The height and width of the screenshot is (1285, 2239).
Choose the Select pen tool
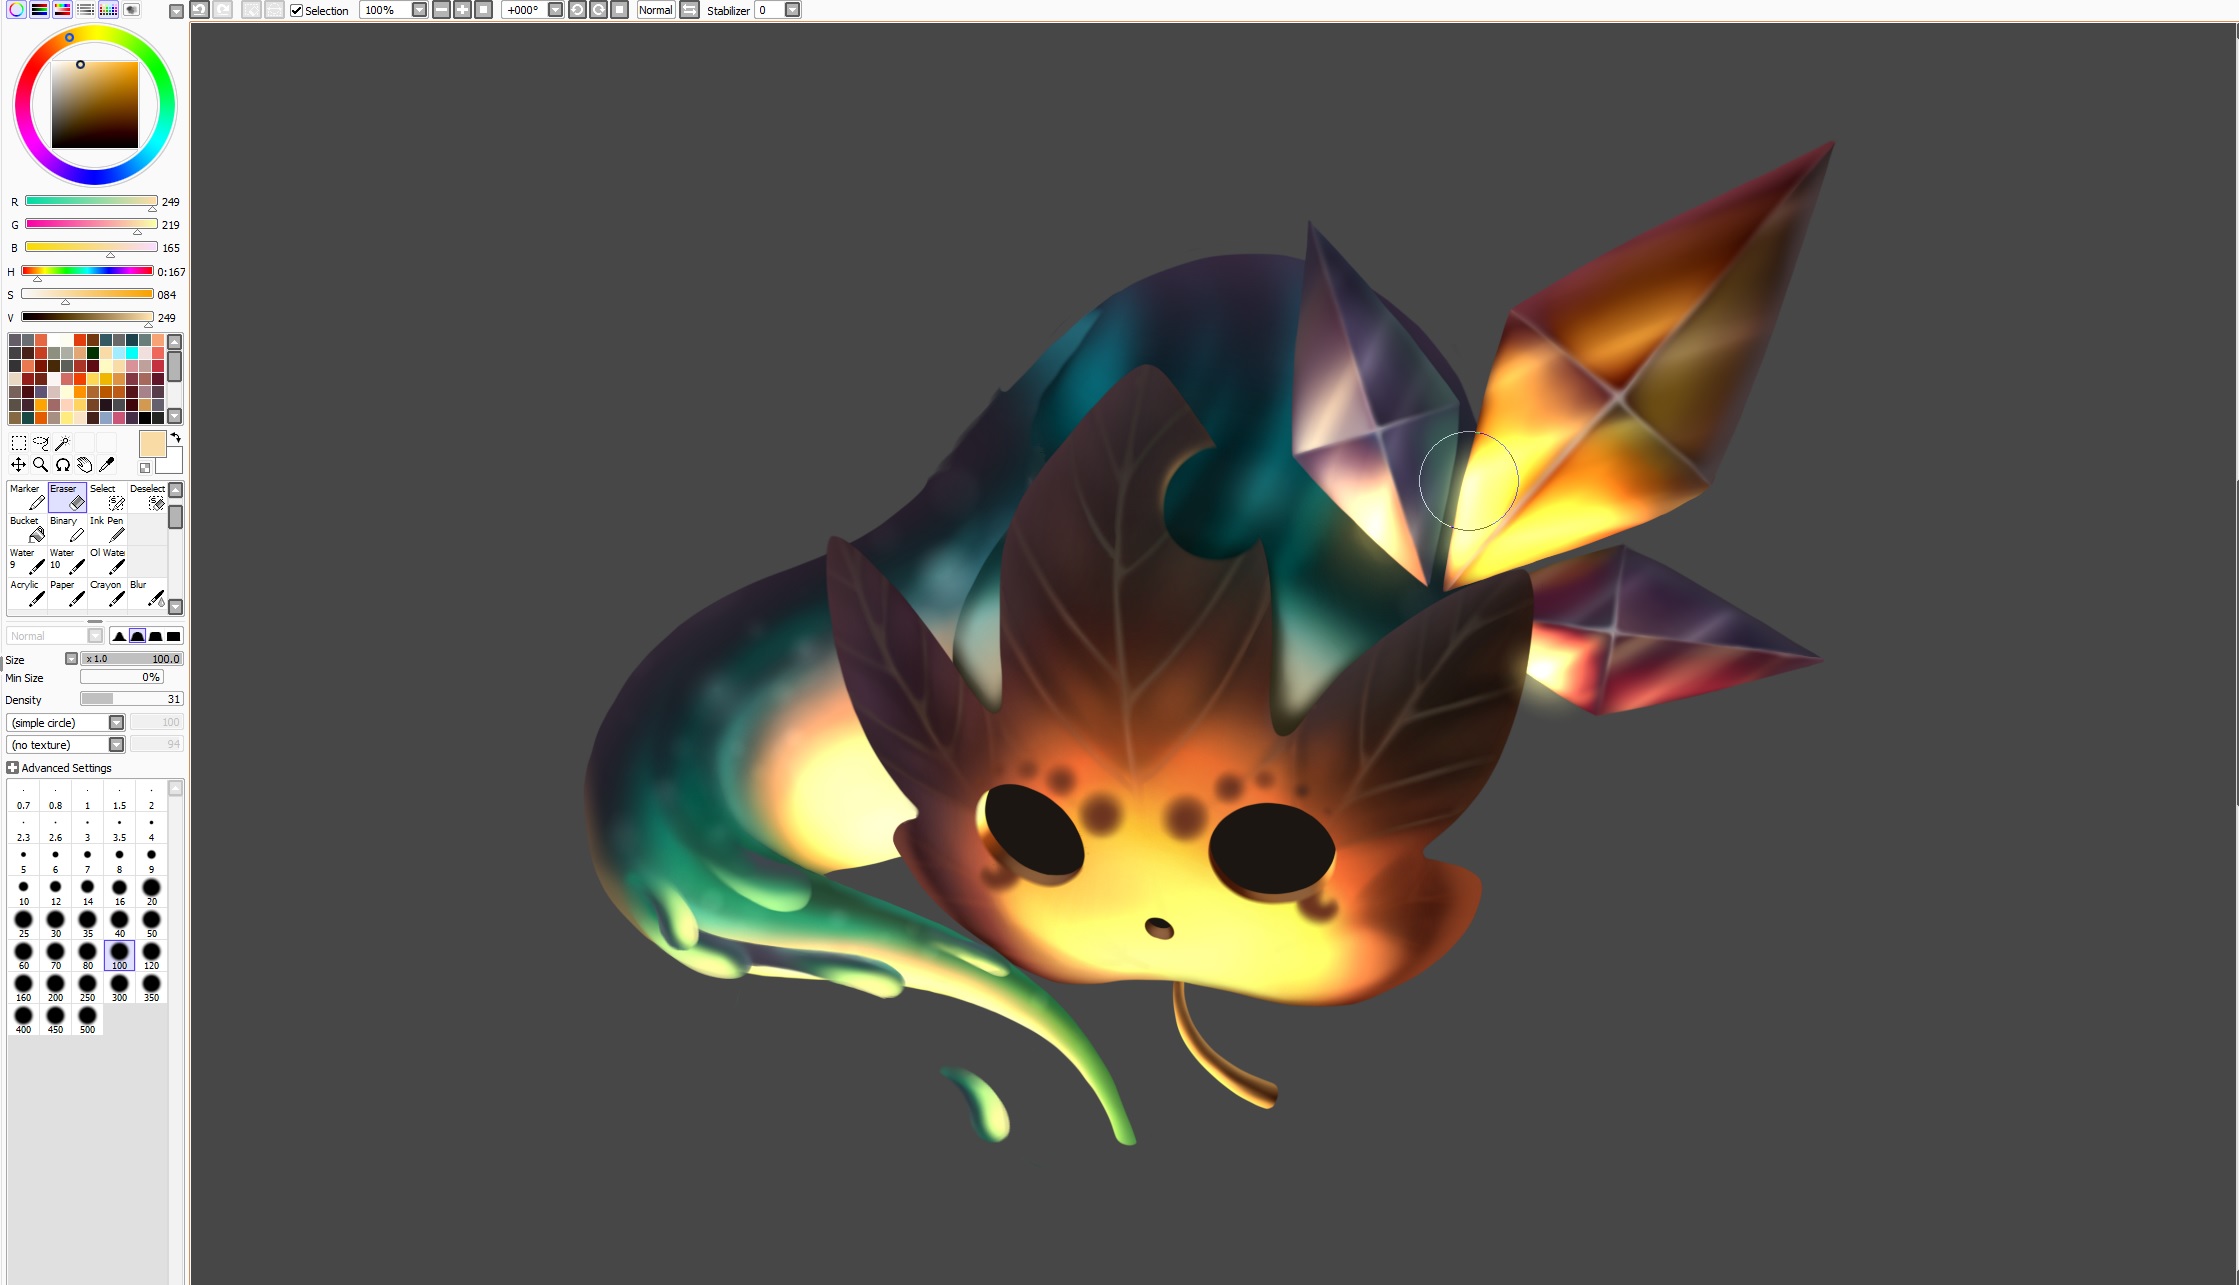(x=107, y=497)
